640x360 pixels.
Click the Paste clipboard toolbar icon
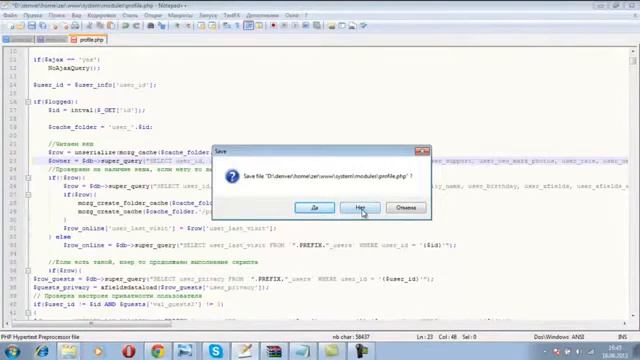pyautogui.click(x=111, y=26)
